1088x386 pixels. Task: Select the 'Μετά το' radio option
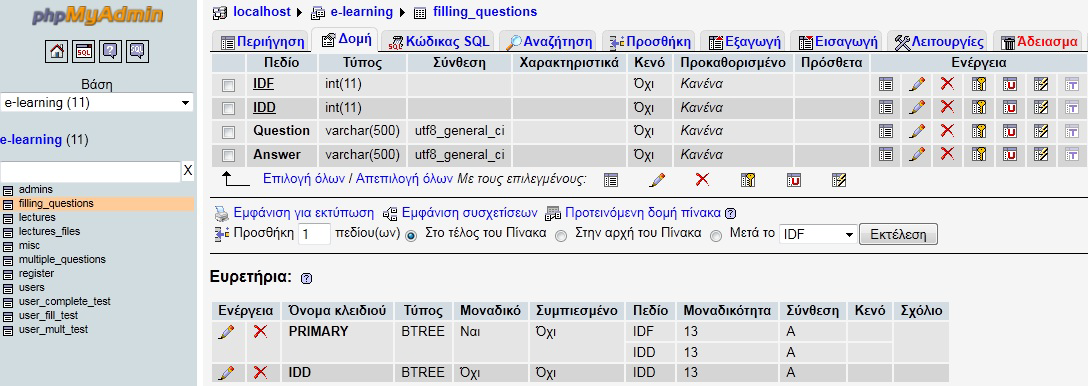pyautogui.click(x=716, y=235)
